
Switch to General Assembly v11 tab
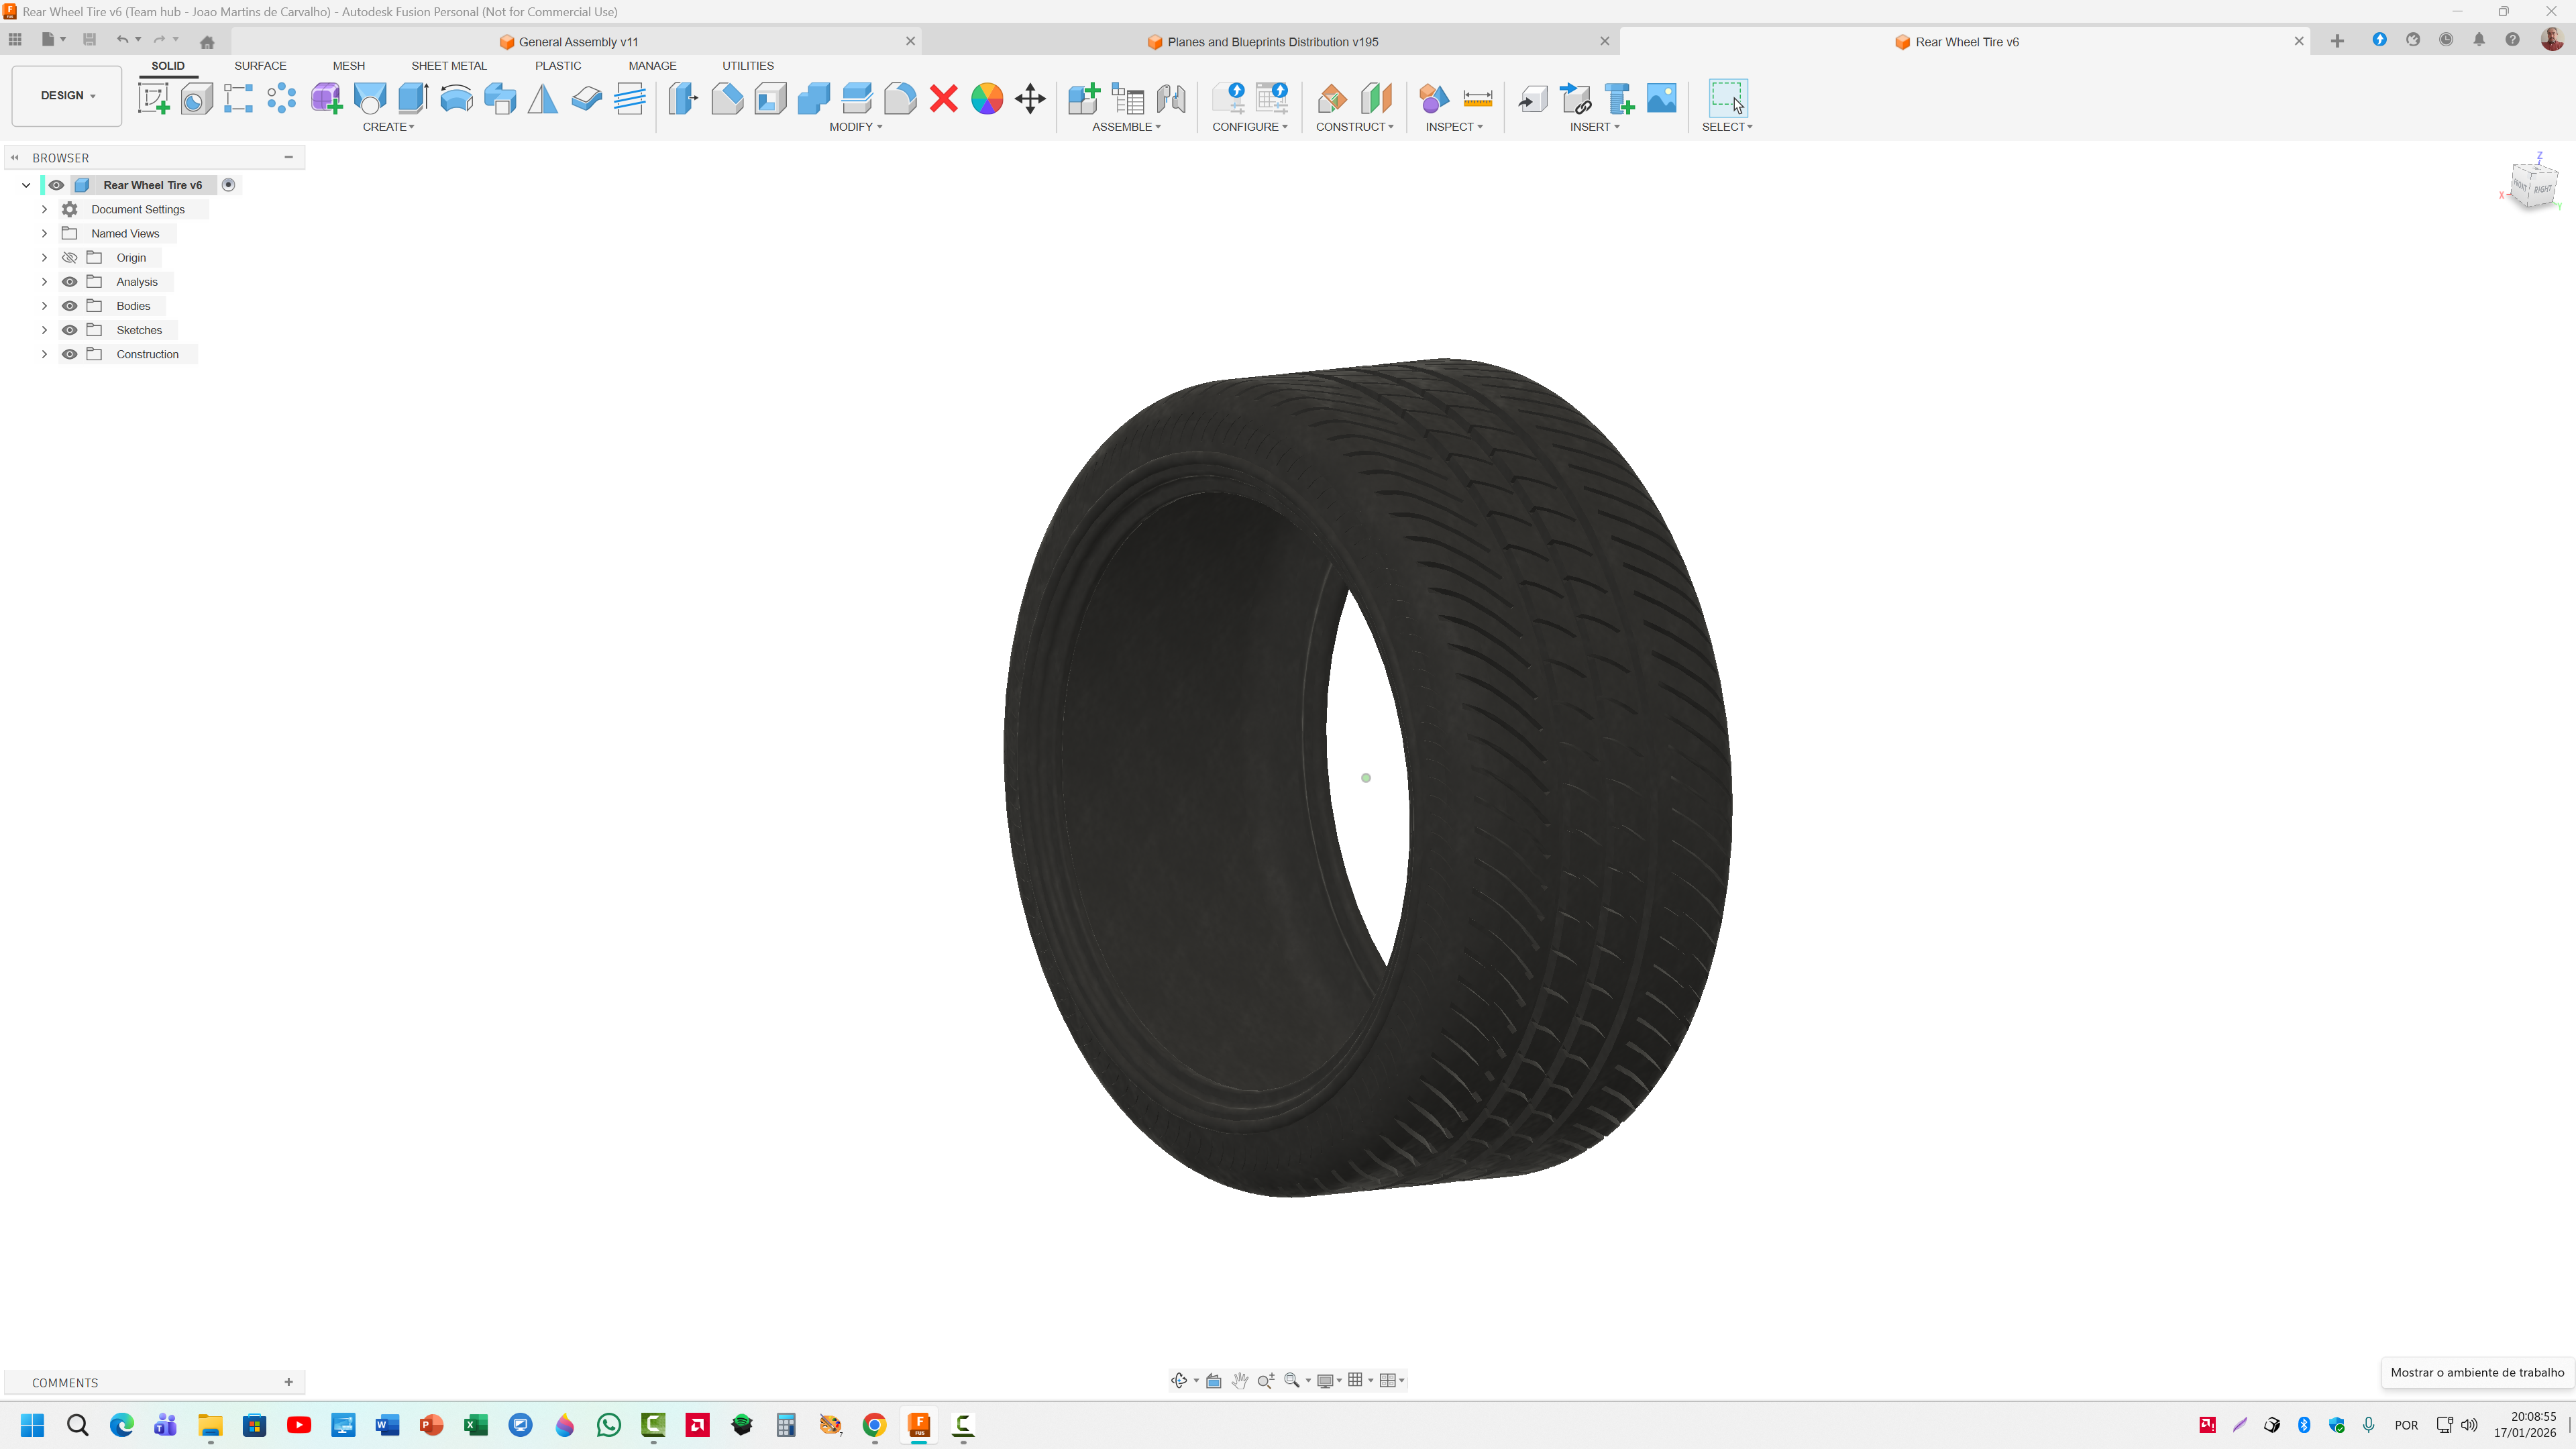click(x=577, y=42)
